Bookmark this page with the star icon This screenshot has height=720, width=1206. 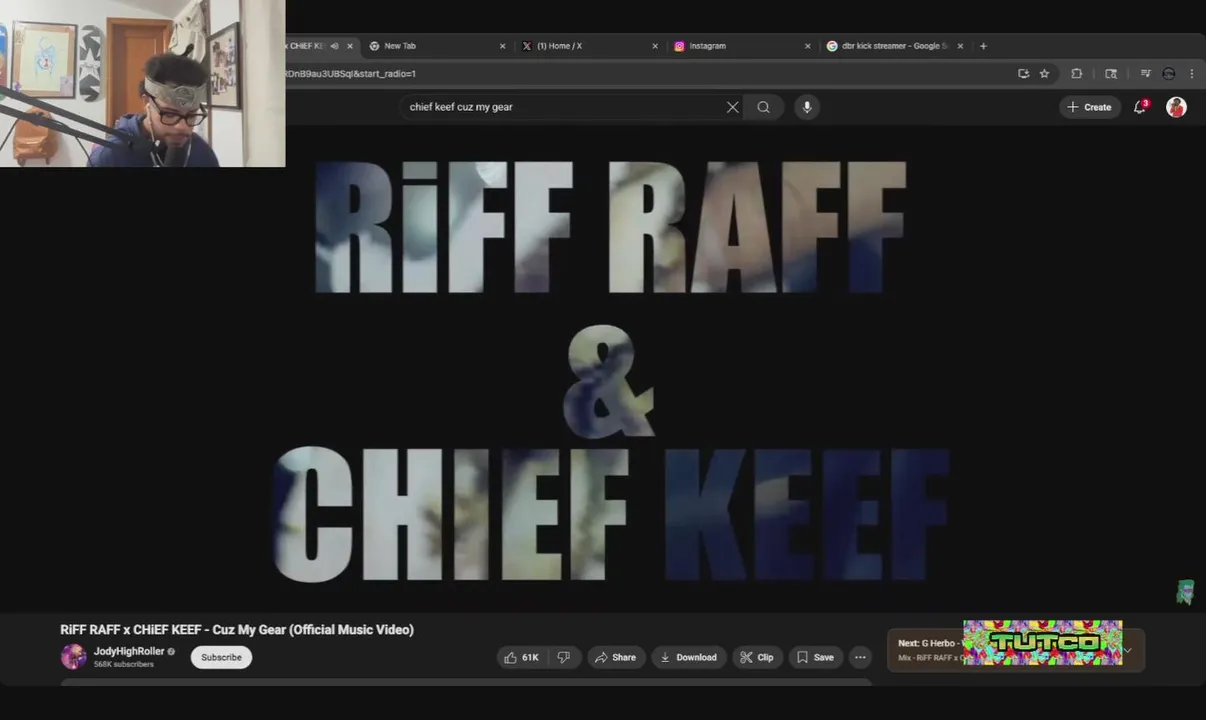pyautogui.click(x=1044, y=73)
